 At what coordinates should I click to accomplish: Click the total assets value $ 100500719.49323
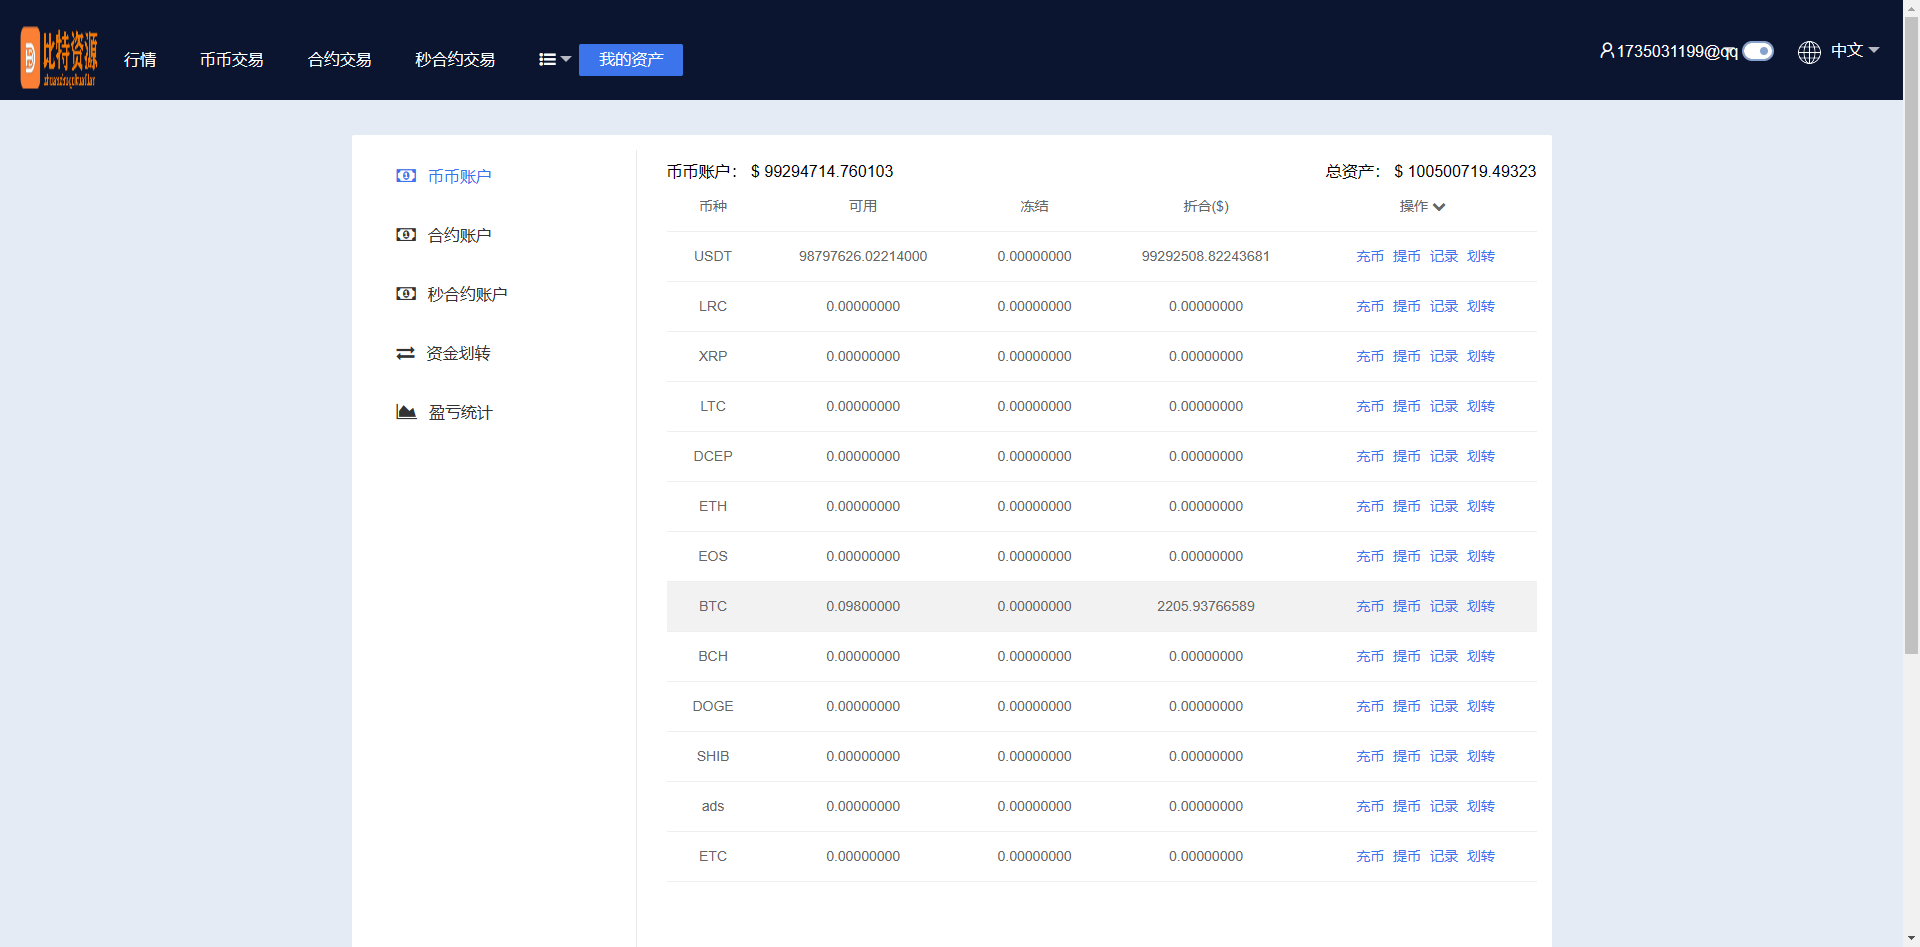click(x=1465, y=171)
